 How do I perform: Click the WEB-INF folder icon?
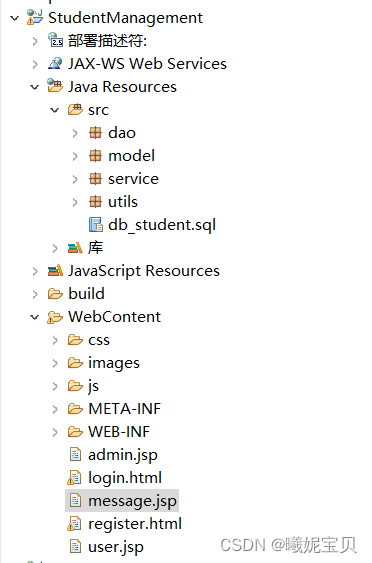coord(75,432)
